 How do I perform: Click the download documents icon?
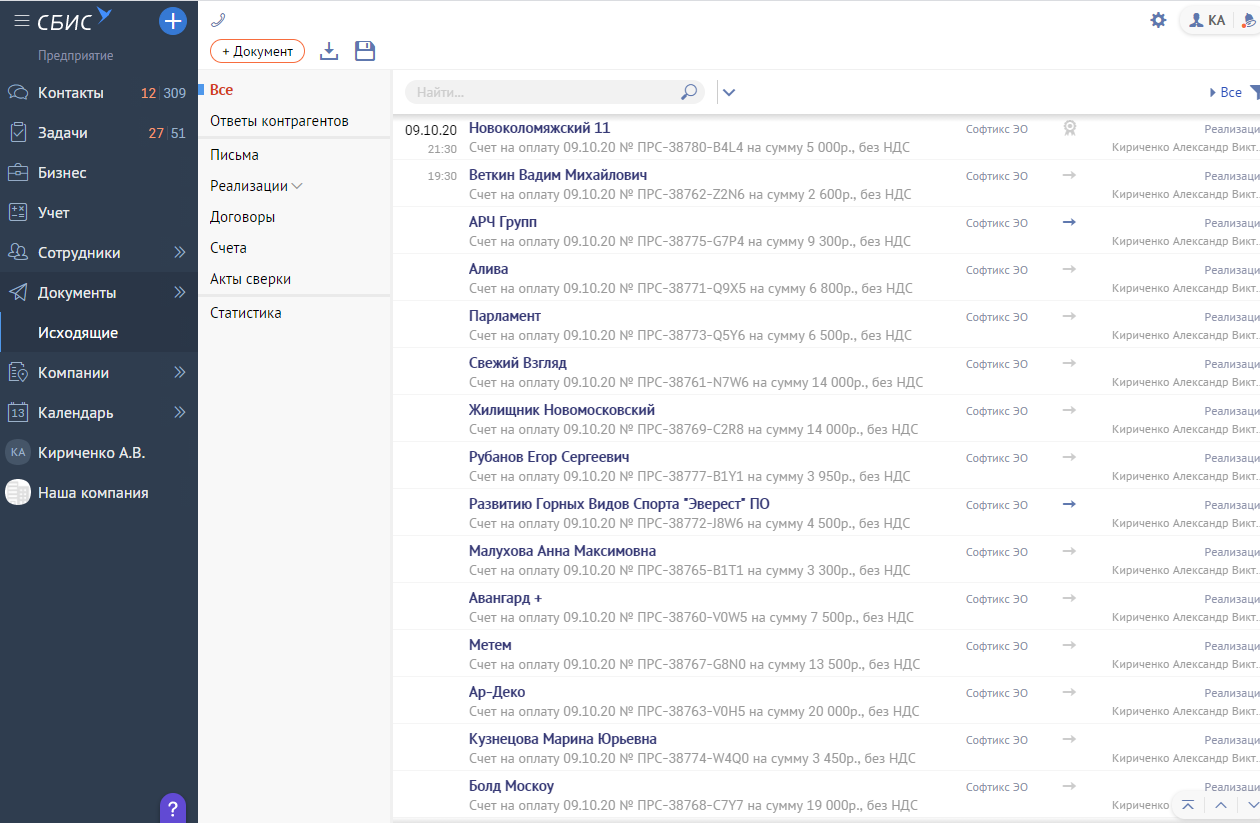tap(329, 51)
